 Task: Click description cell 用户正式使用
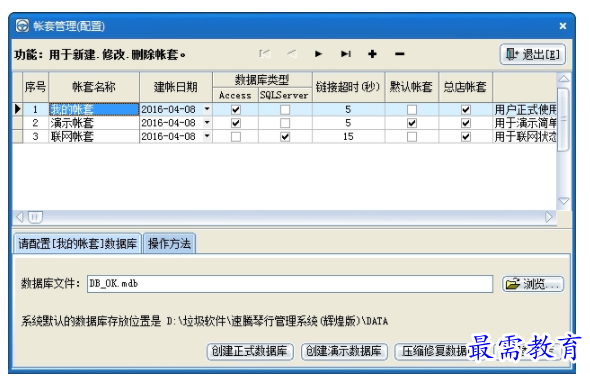pyautogui.click(x=525, y=110)
